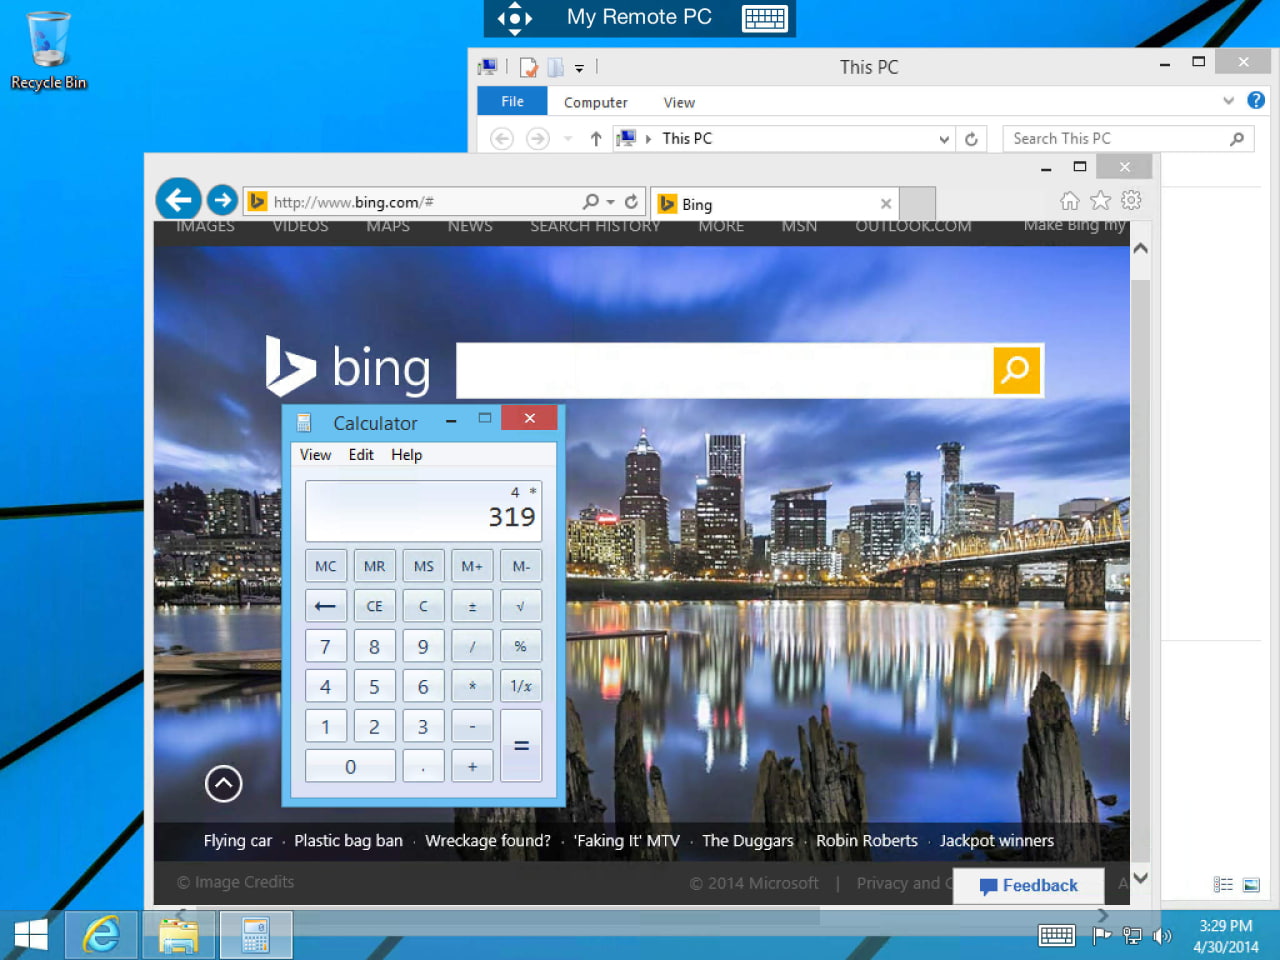This screenshot has height=960, width=1280.
Task: Switch to the Computer ribbon tab
Action: 595,102
